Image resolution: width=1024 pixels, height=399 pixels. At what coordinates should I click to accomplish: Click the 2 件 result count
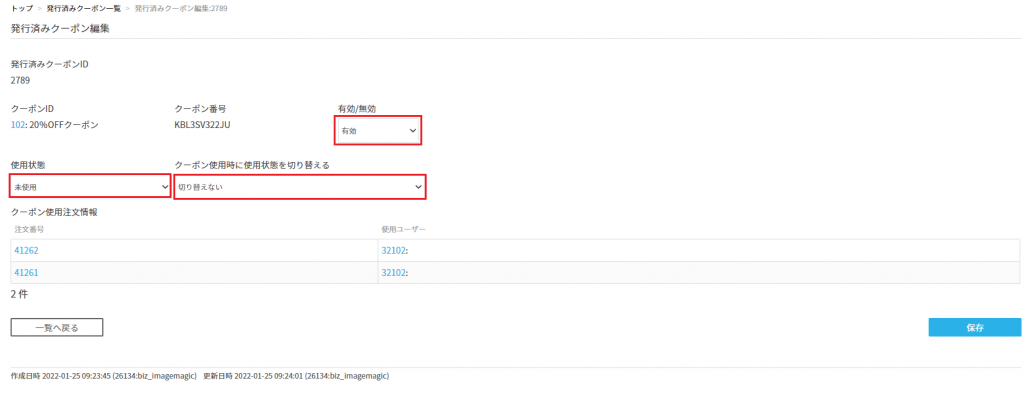pos(20,295)
